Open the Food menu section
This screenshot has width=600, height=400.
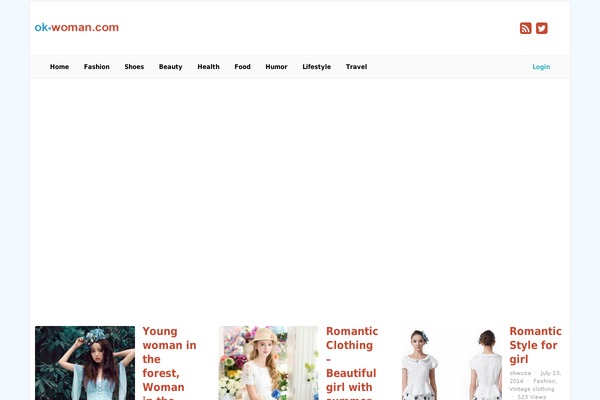pyautogui.click(x=243, y=67)
